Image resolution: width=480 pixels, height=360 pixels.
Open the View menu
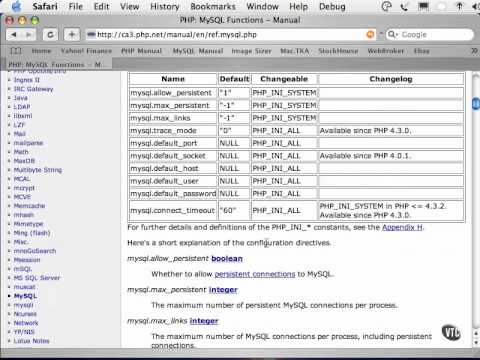(129, 6)
